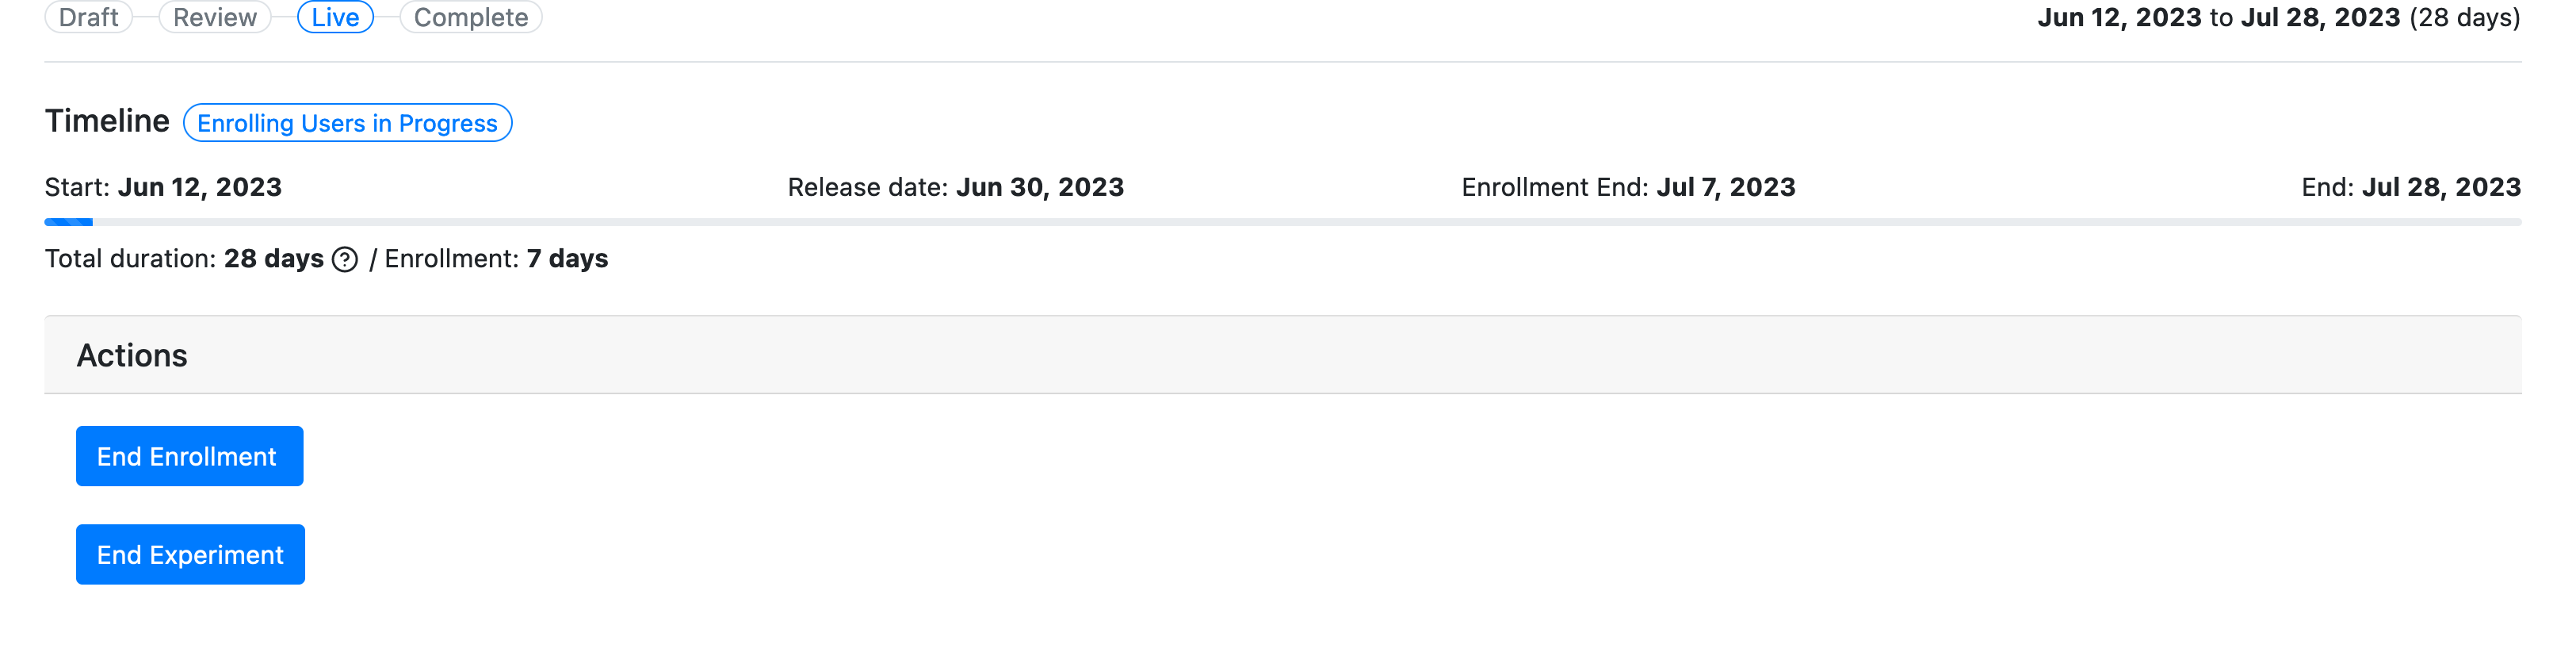The width and height of the screenshot is (2576, 652).
Task: Click the date range summary at top right
Action: [2279, 17]
